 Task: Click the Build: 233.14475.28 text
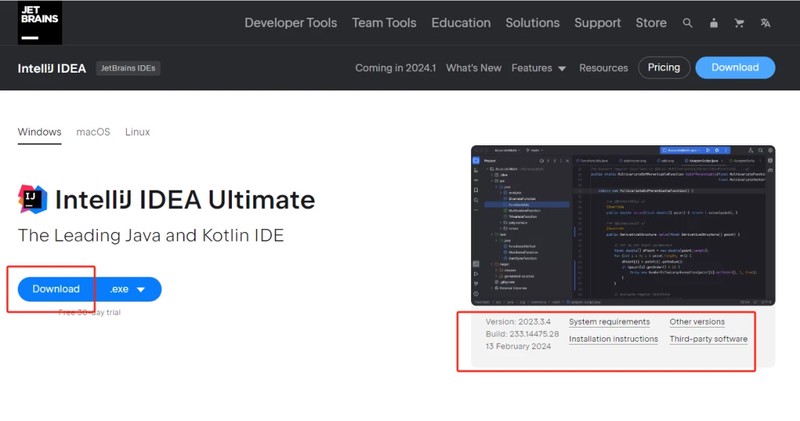(x=522, y=334)
